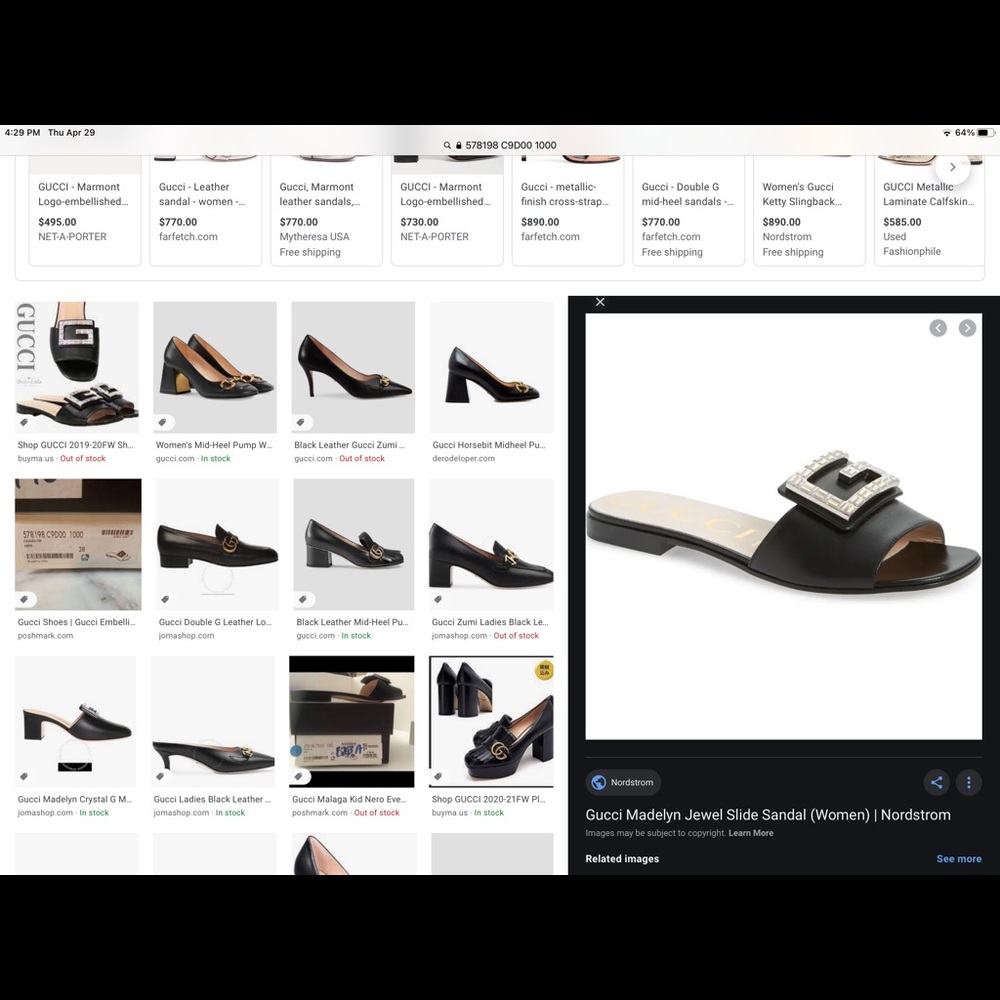Open Gucci Marmont $730.00 NET-A-PORTER listing

coord(447,210)
